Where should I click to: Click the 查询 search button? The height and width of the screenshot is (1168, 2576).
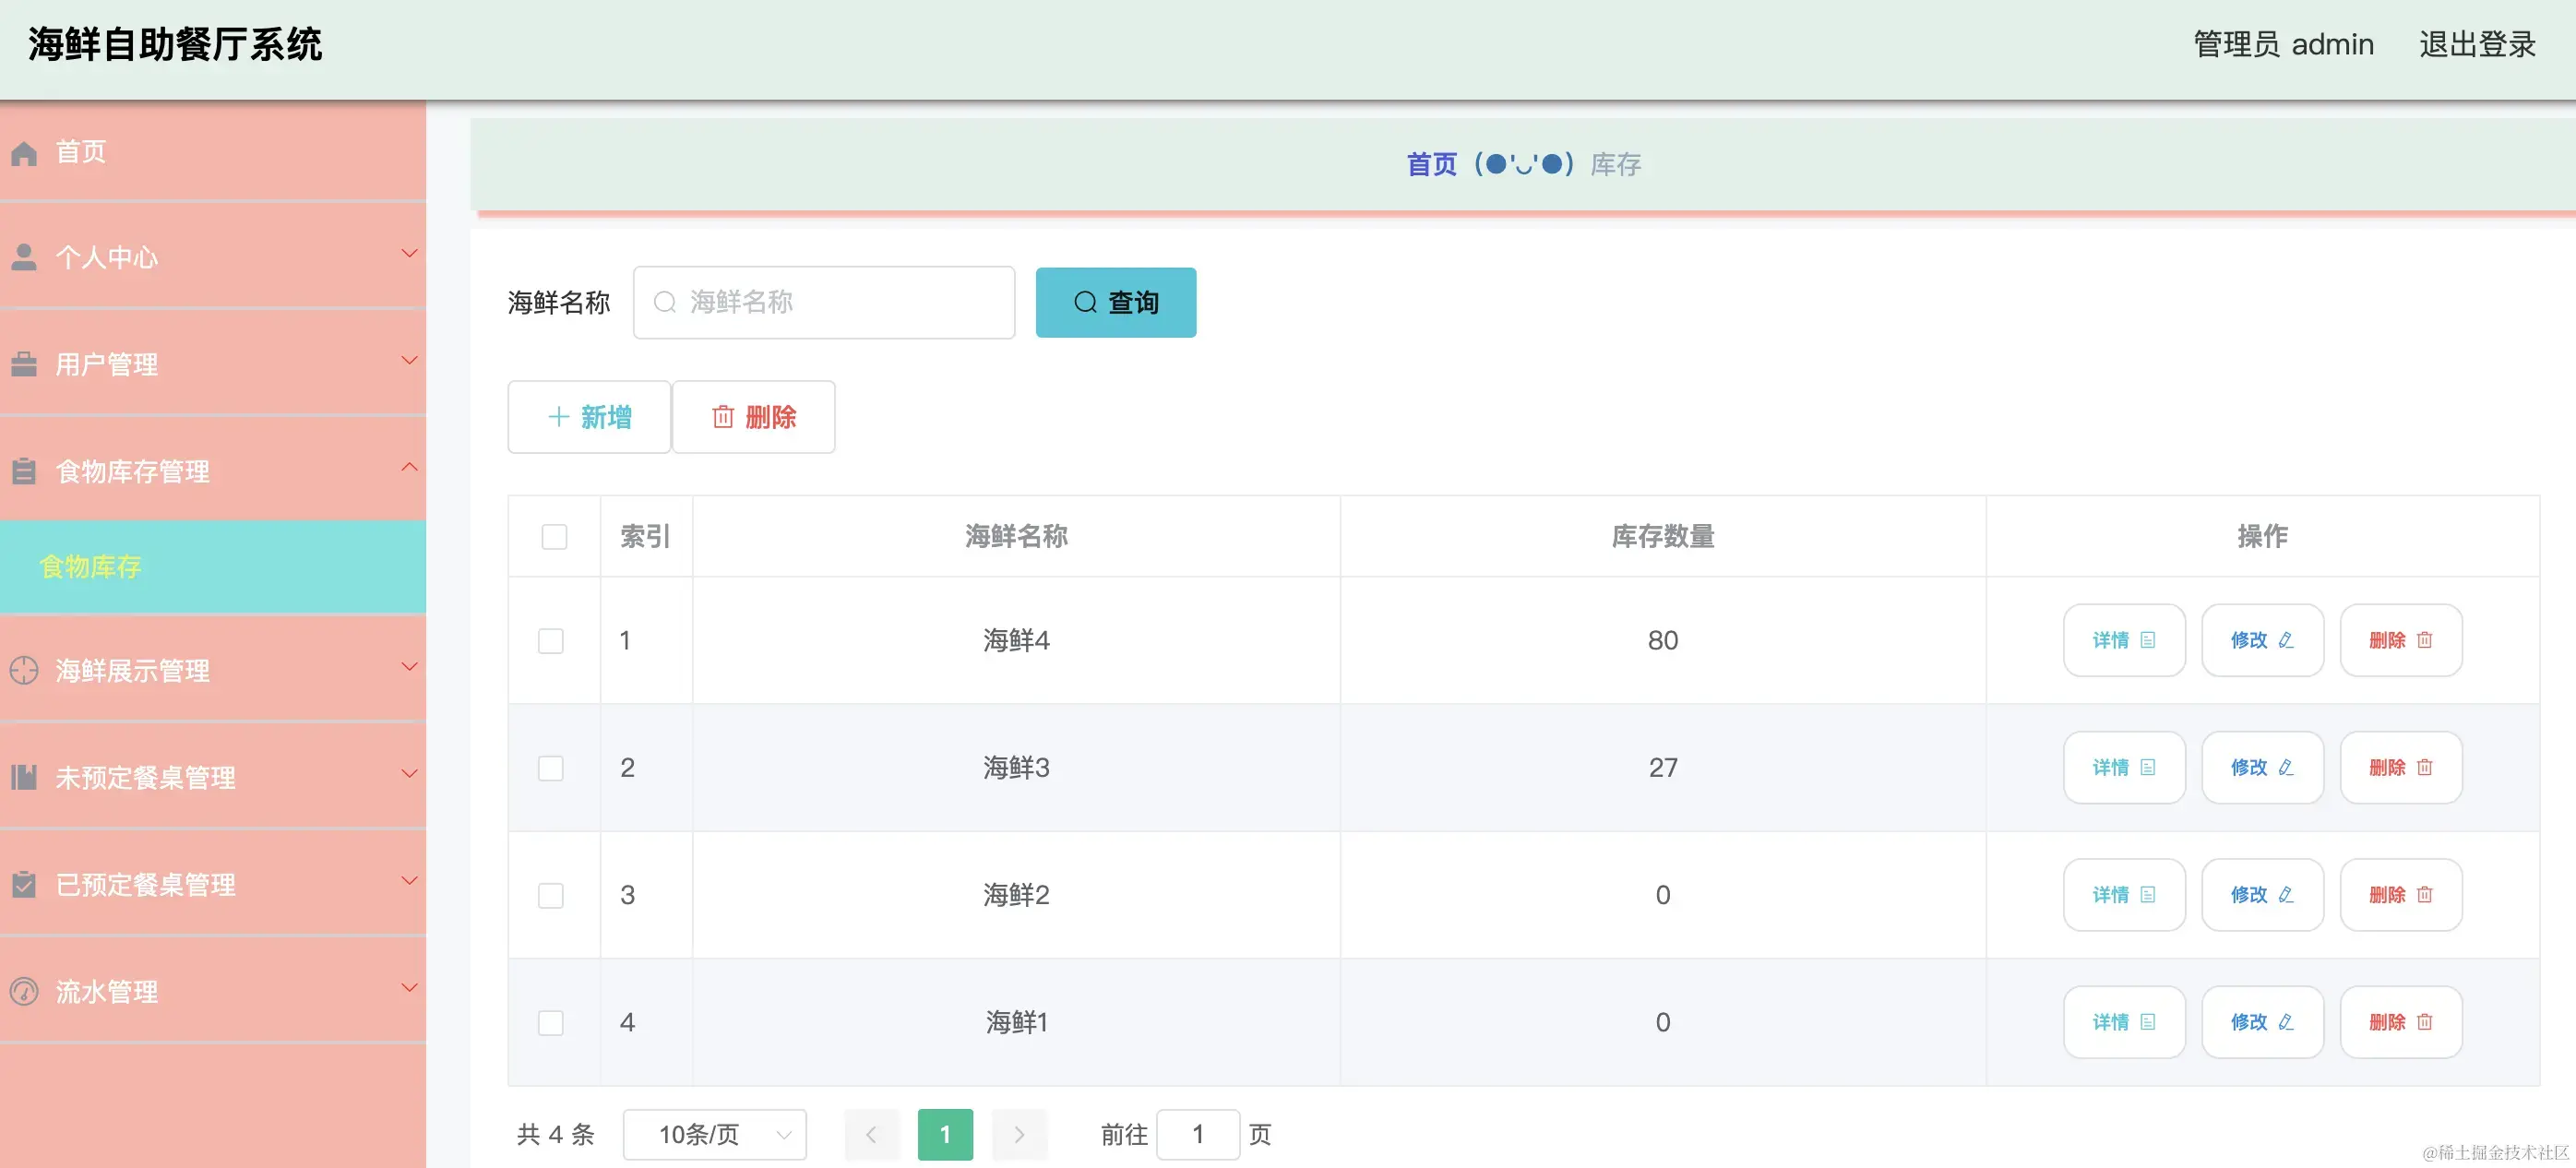pos(1115,302)
